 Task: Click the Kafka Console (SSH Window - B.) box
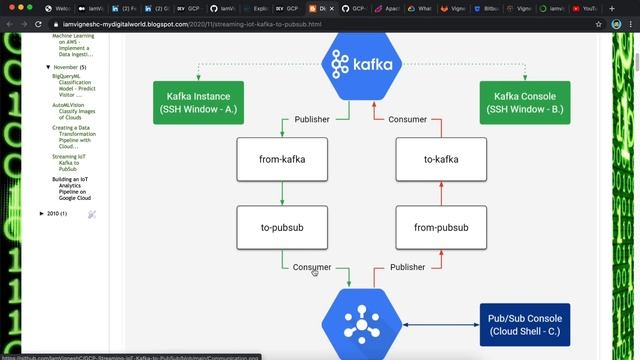point(525,102)
